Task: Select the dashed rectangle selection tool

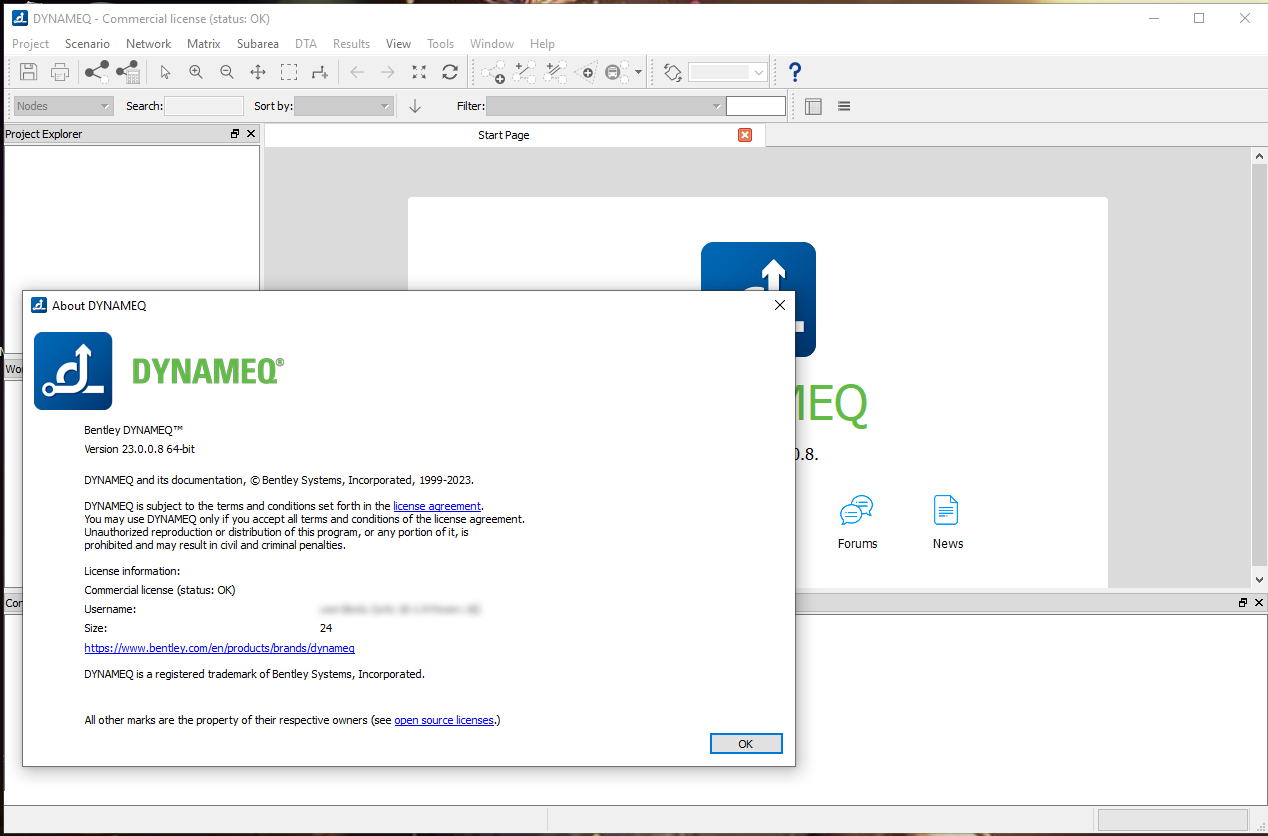Action: [289, 72]
